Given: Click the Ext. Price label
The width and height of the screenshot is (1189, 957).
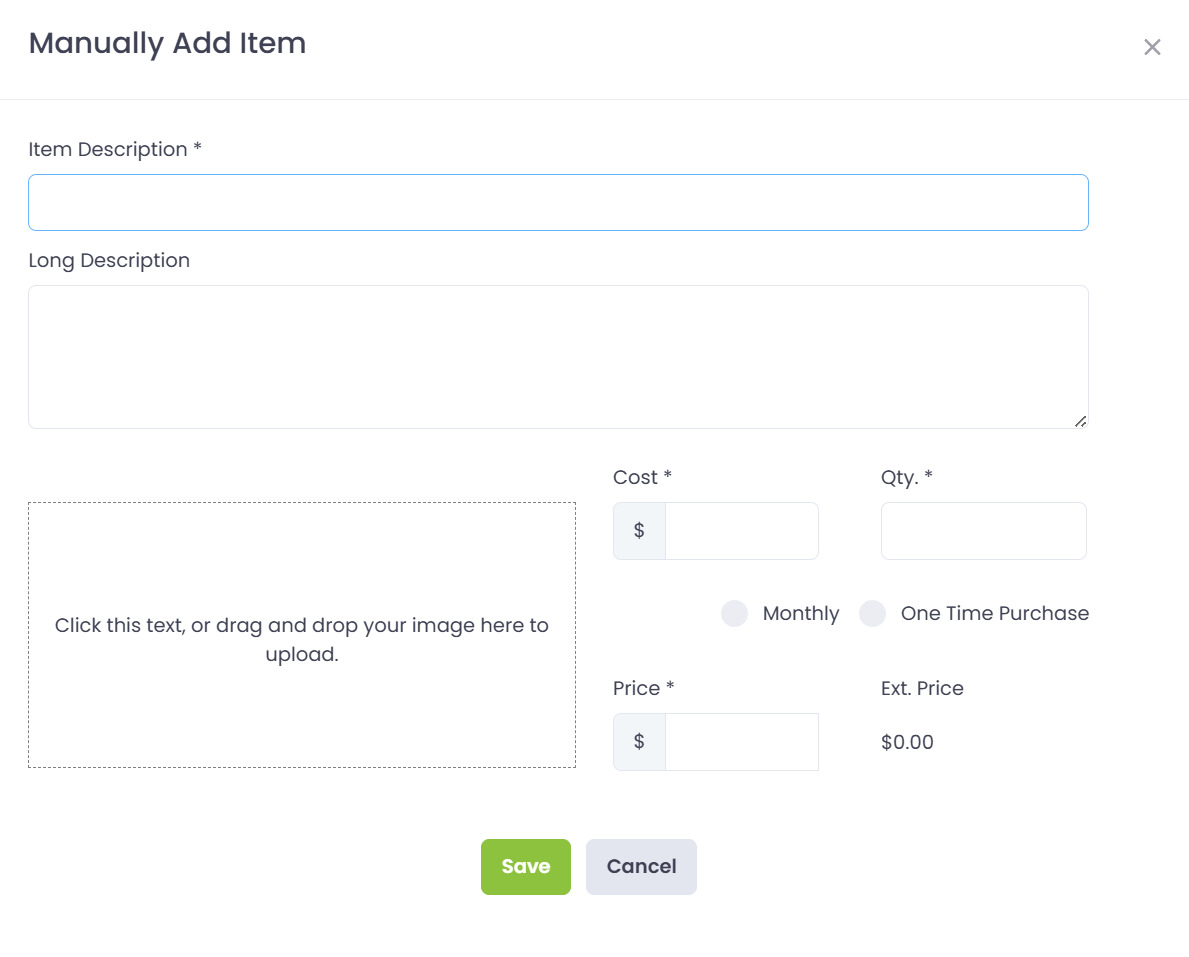Looking at the screenshot, I should 922,688.
